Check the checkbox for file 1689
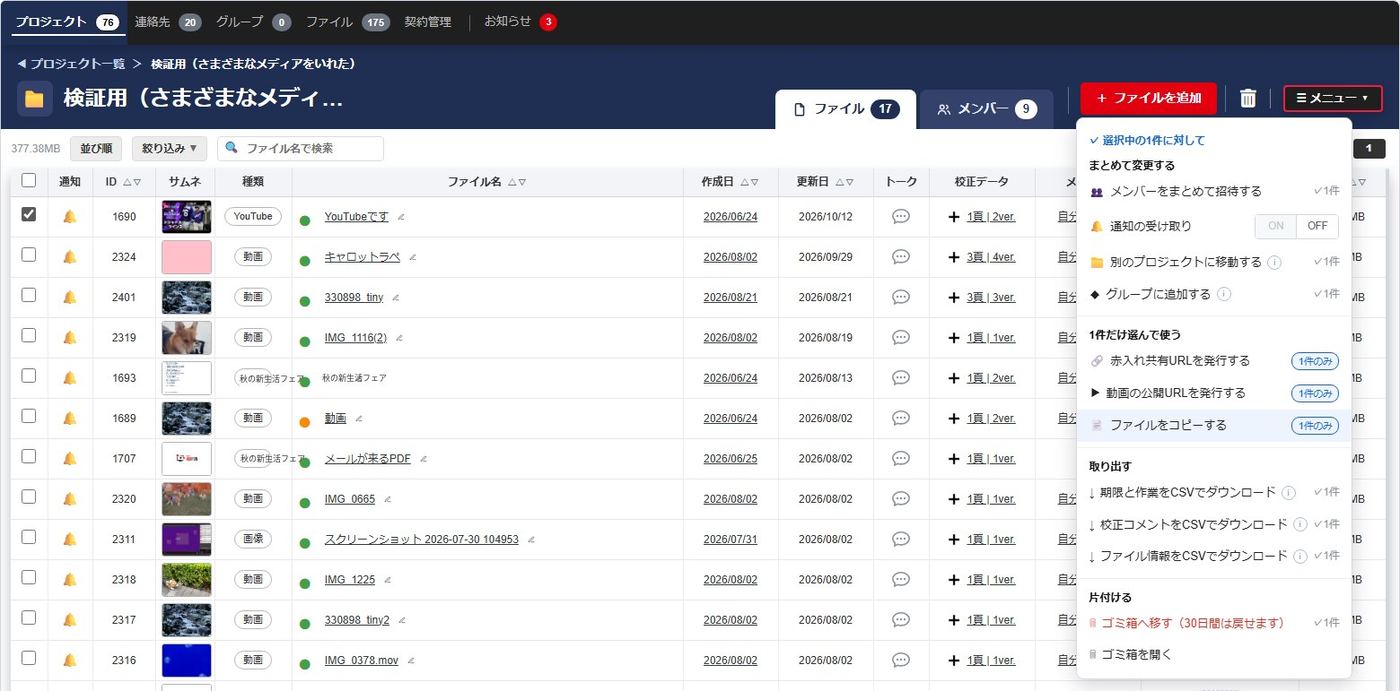 tap(29, 416)
